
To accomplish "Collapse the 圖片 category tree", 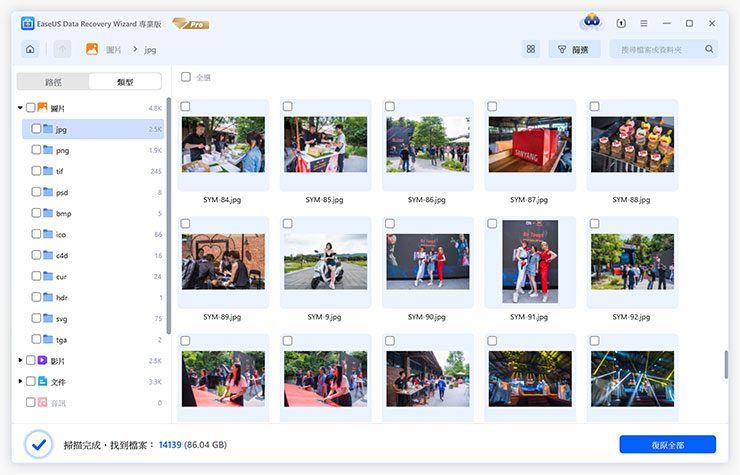I will pos(20,108).
